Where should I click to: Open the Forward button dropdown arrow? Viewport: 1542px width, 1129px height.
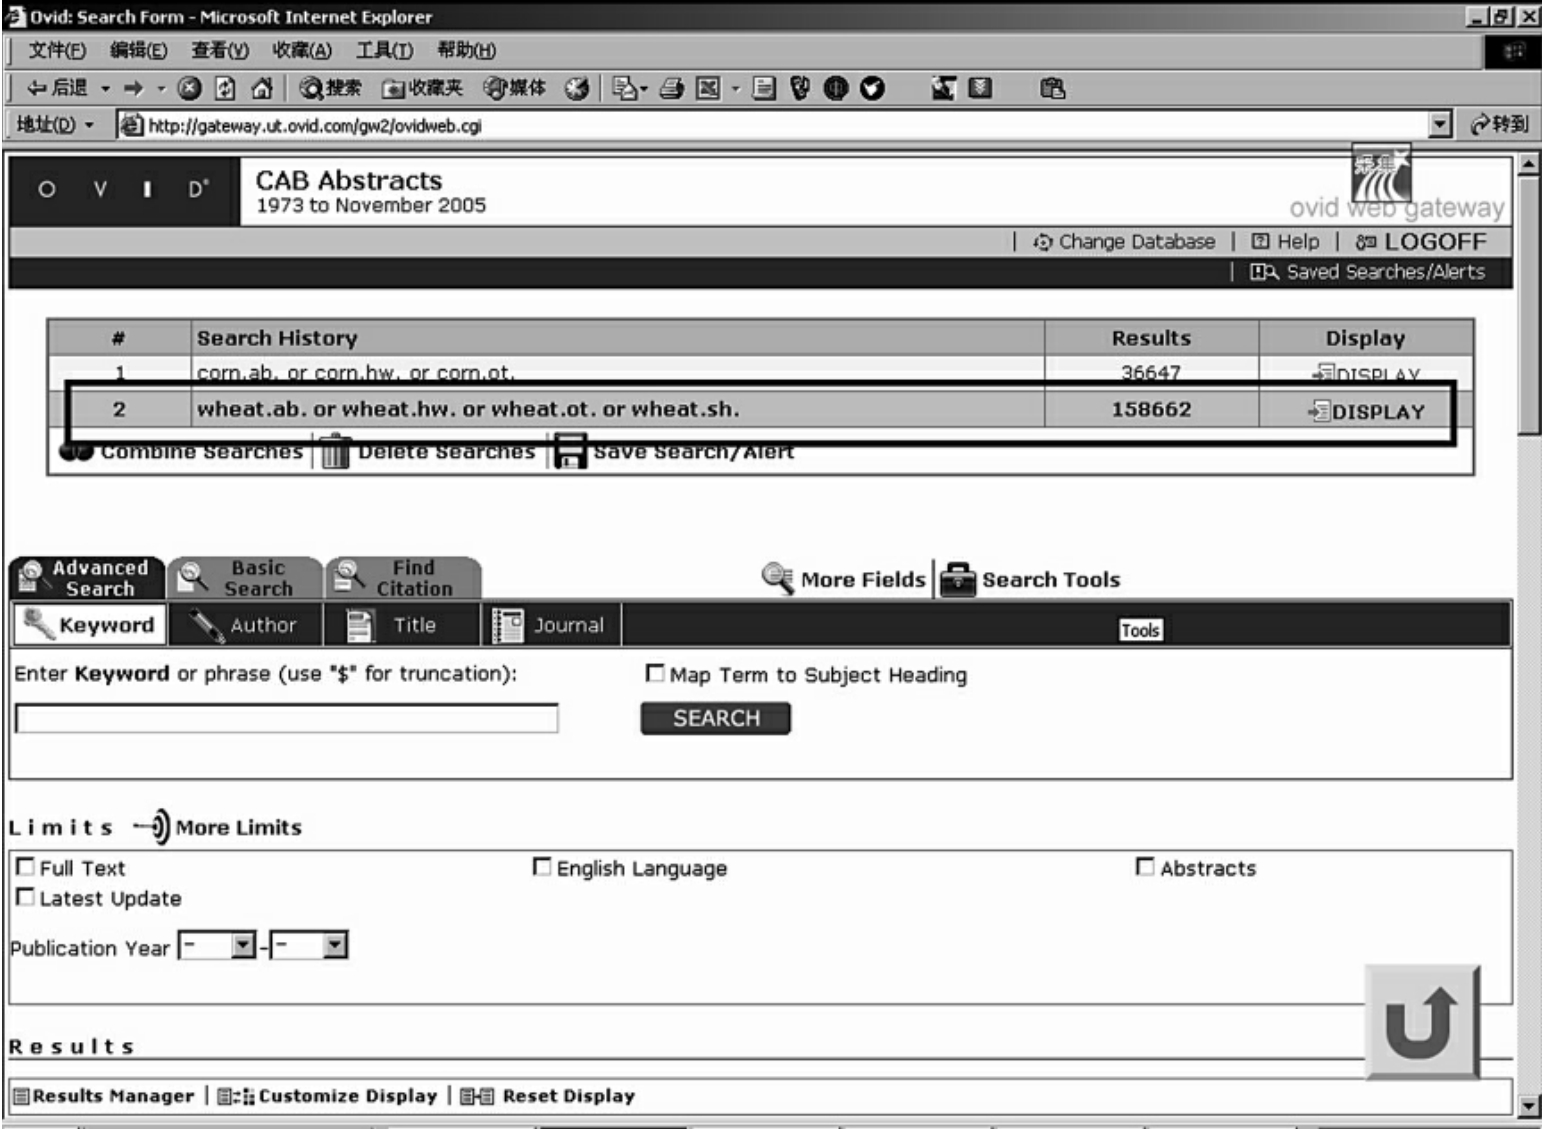pos(160,89)
